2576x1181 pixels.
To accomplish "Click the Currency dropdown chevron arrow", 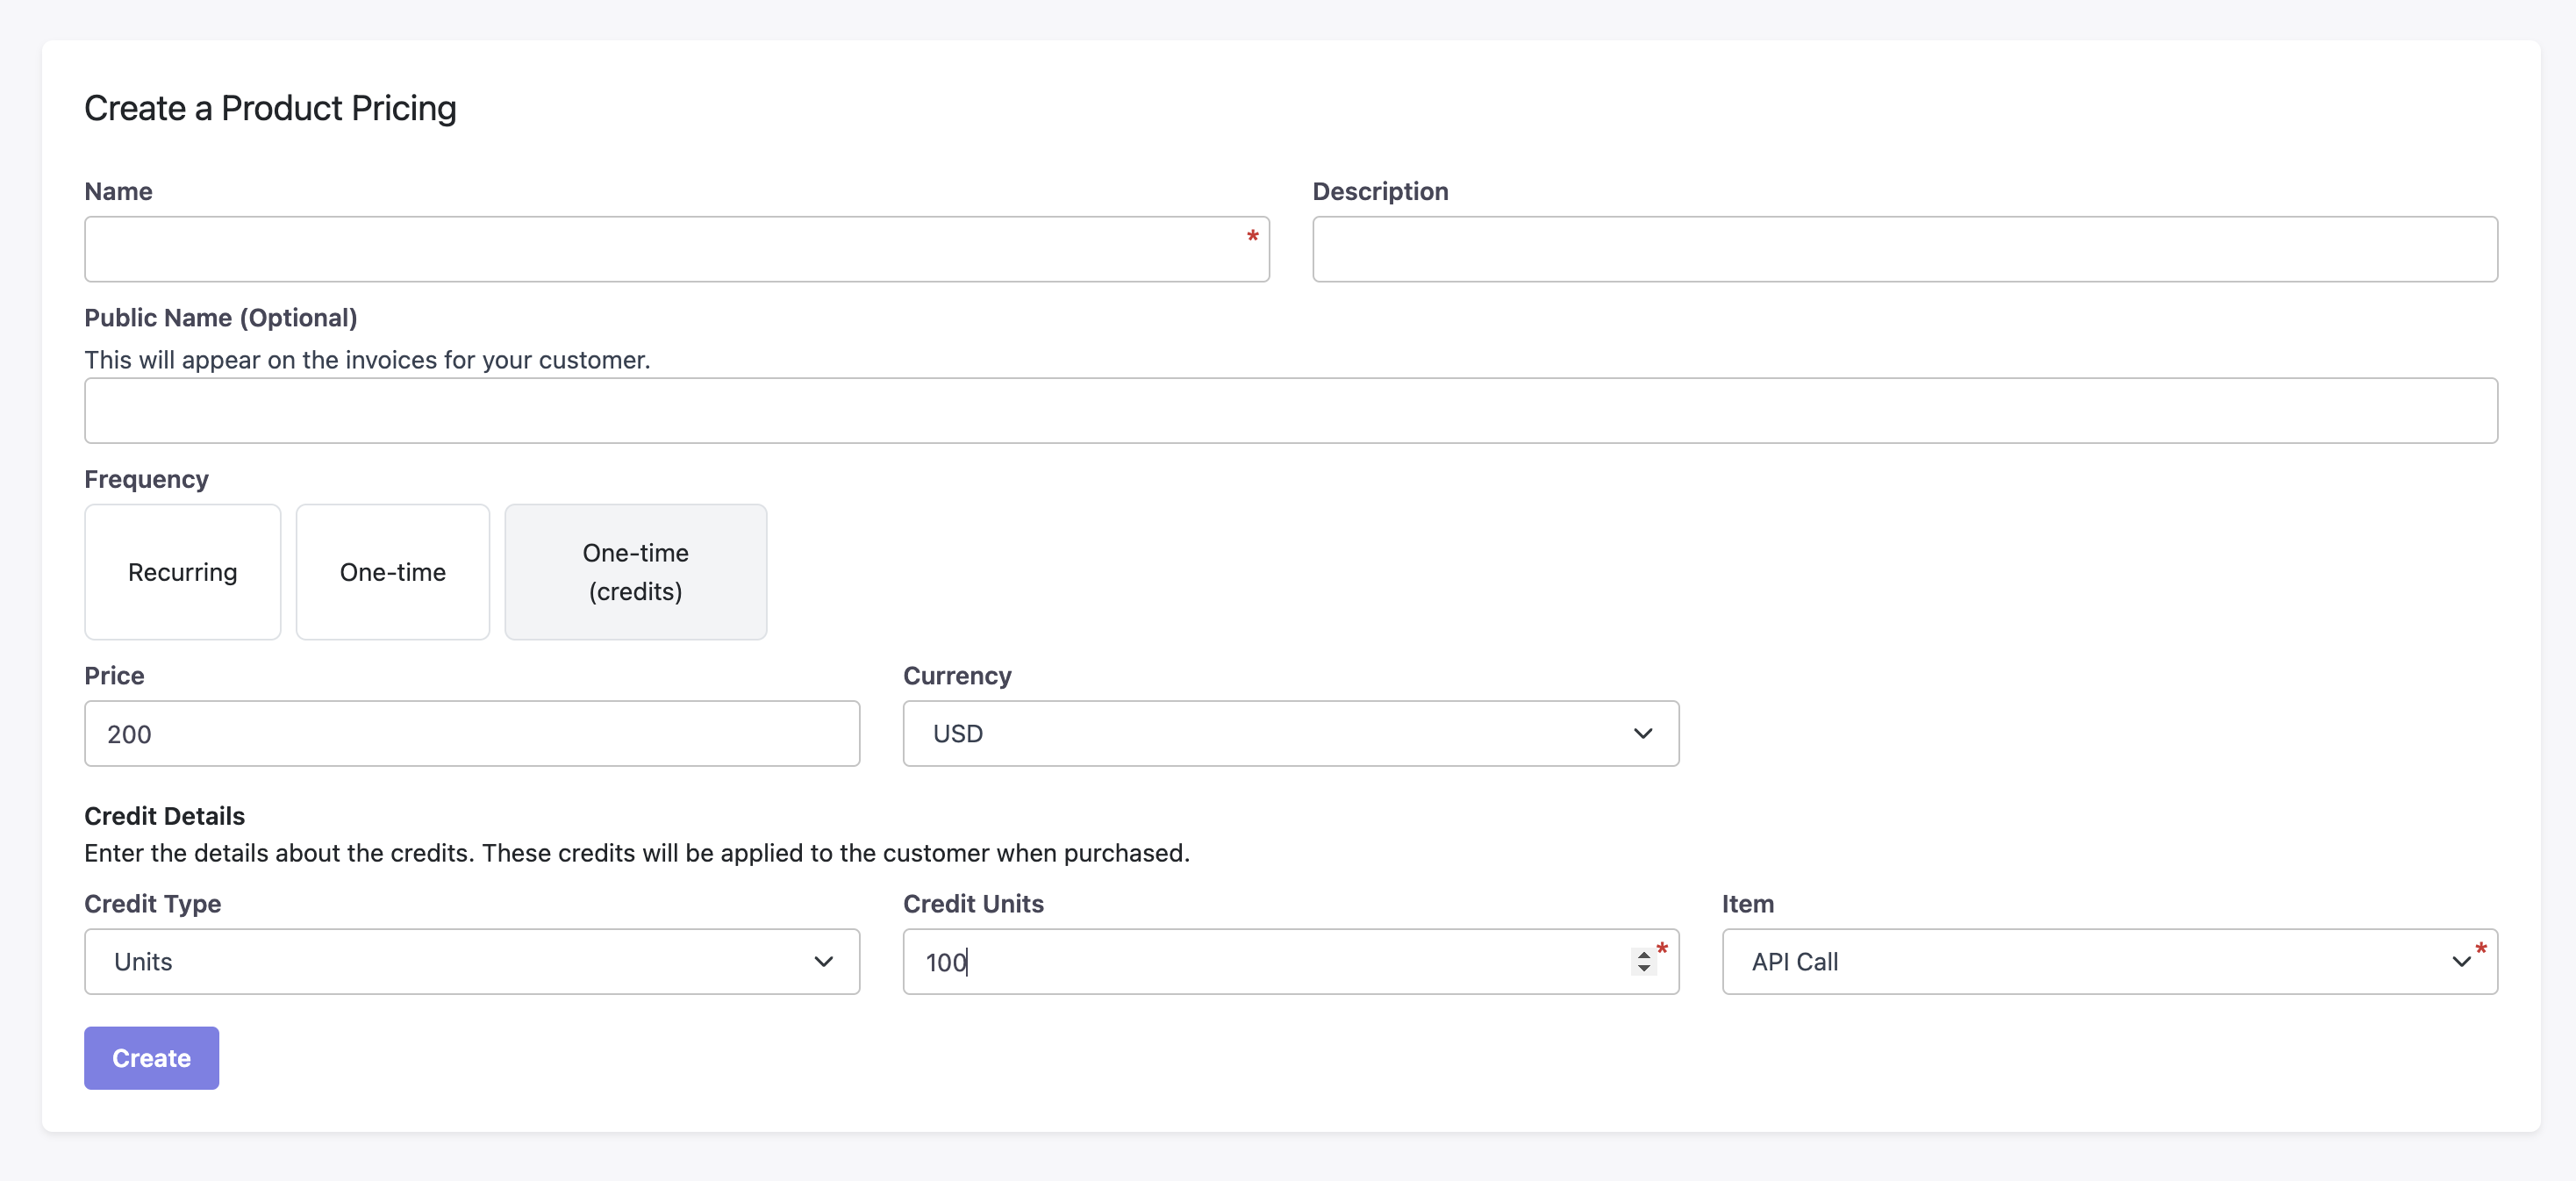I will pyautogui.click(x=1642, y=733).
